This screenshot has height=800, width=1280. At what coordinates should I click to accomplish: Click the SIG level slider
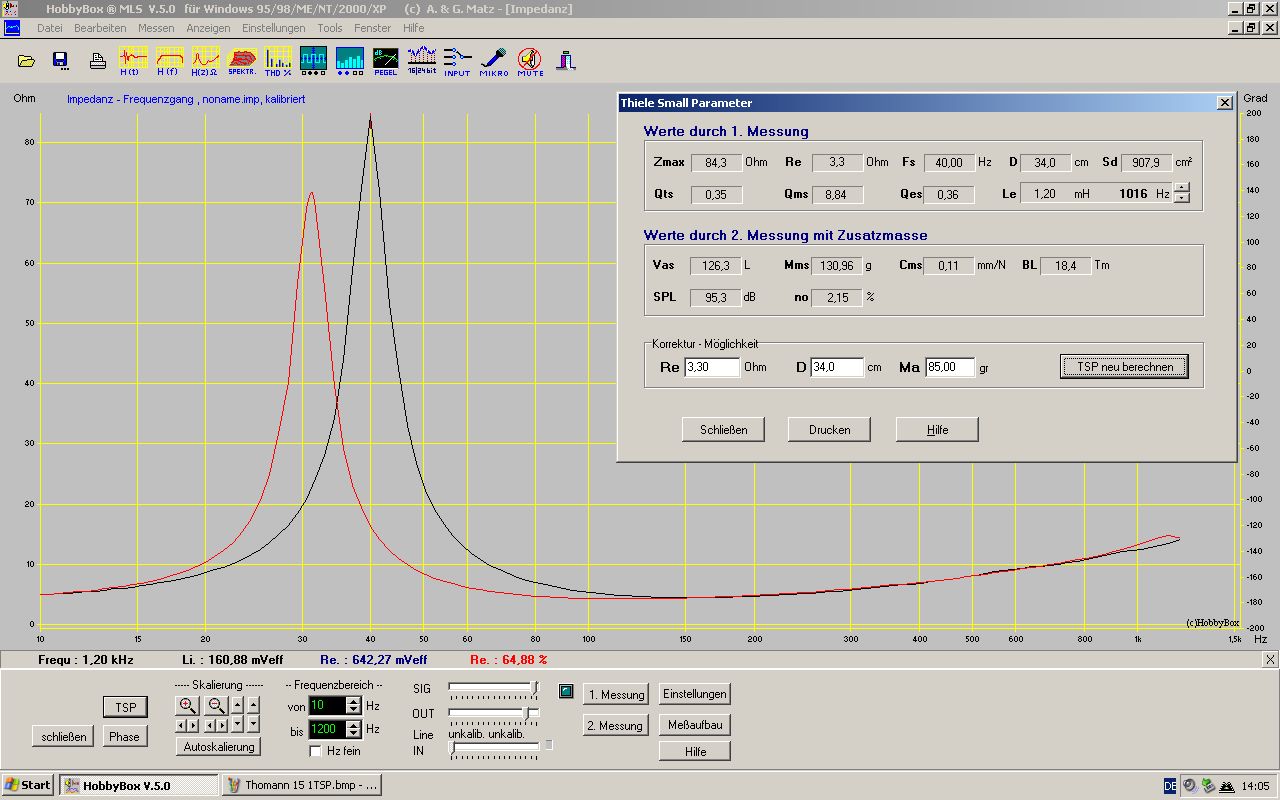tap(493, 687)
